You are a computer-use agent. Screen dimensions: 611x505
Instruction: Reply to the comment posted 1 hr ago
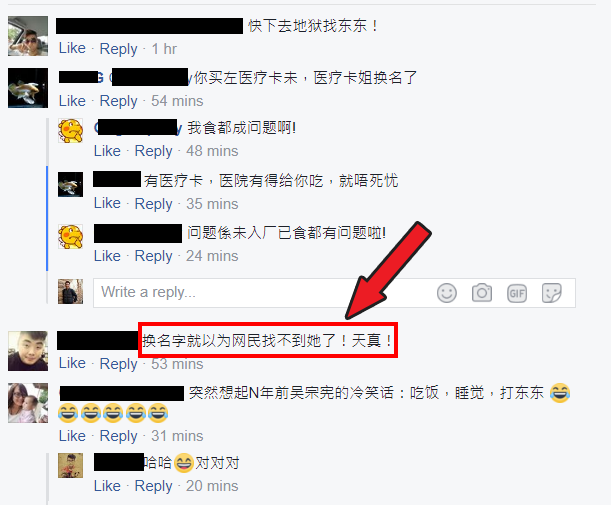coord(118,49)
